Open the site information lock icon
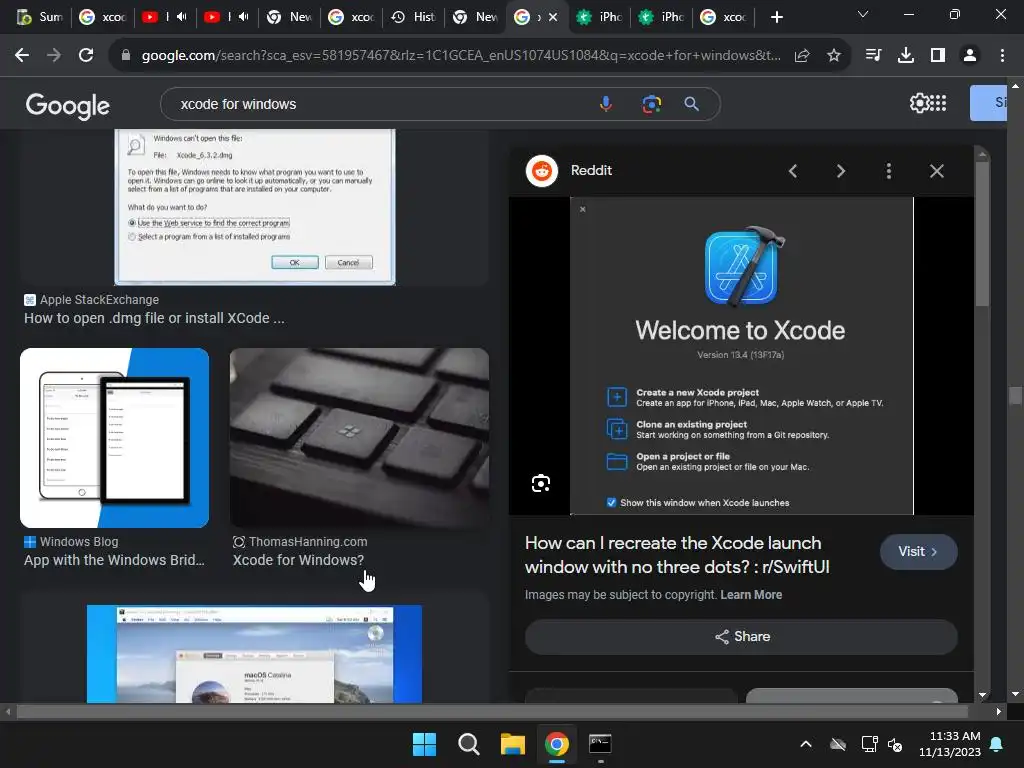1024x768 pixels. click(126, 56)
